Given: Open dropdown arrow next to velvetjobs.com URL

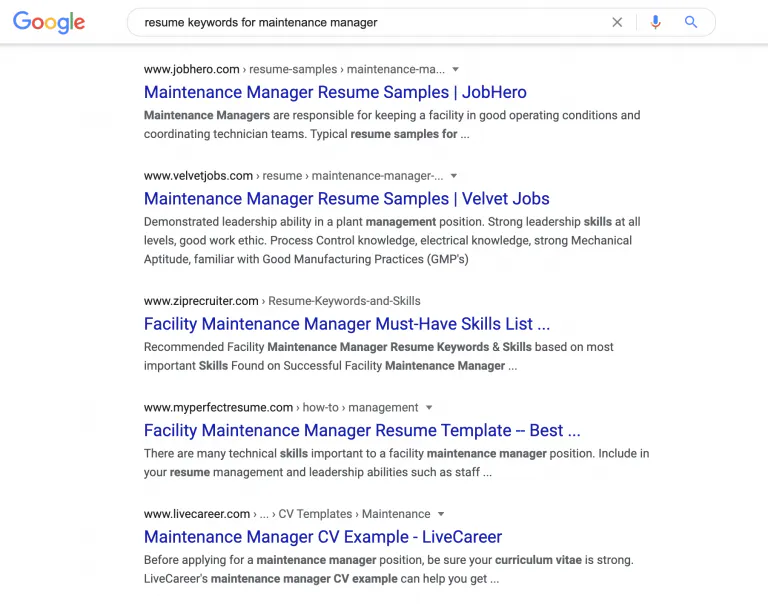Looking at the screenshot, I should point(454,176).
